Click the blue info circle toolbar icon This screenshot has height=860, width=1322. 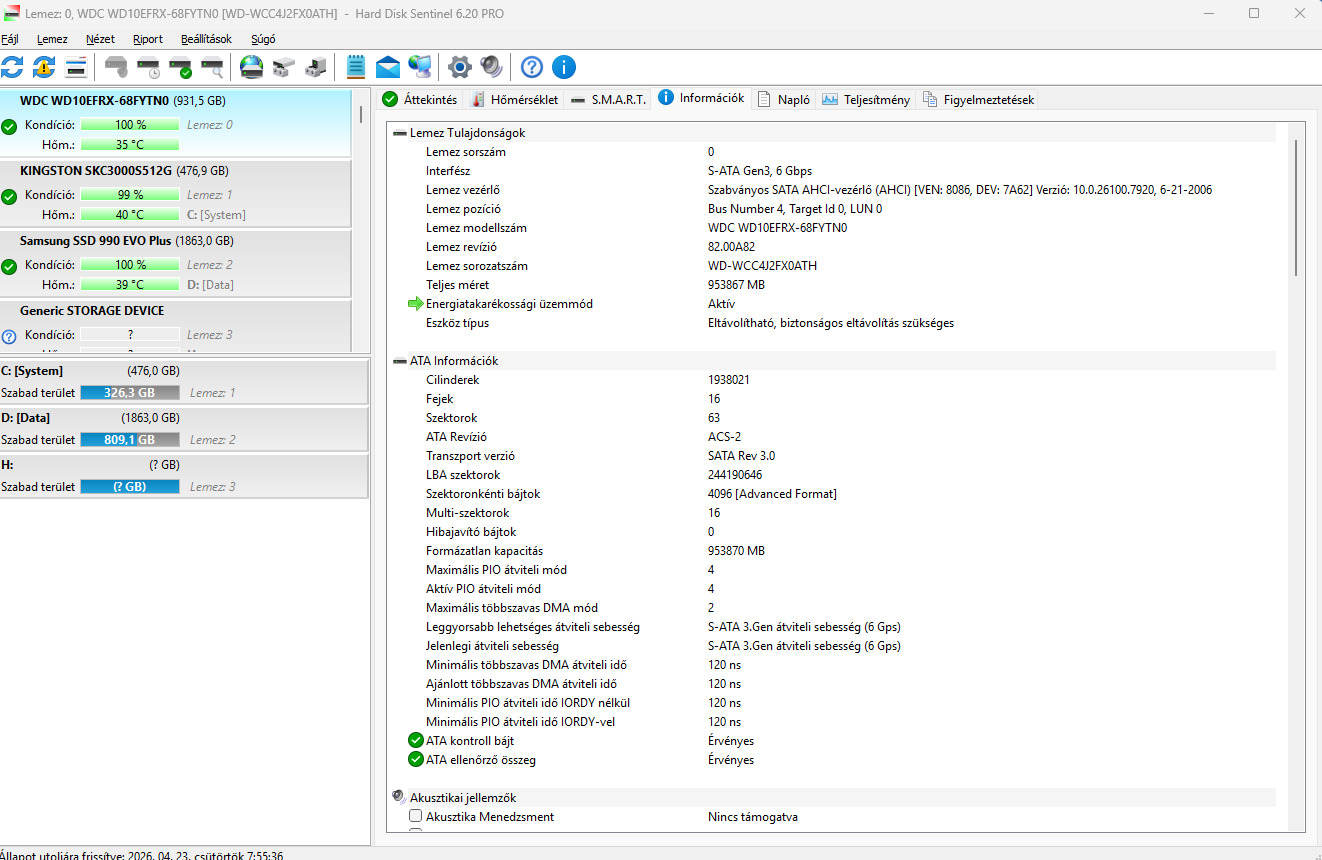[564, 67]
